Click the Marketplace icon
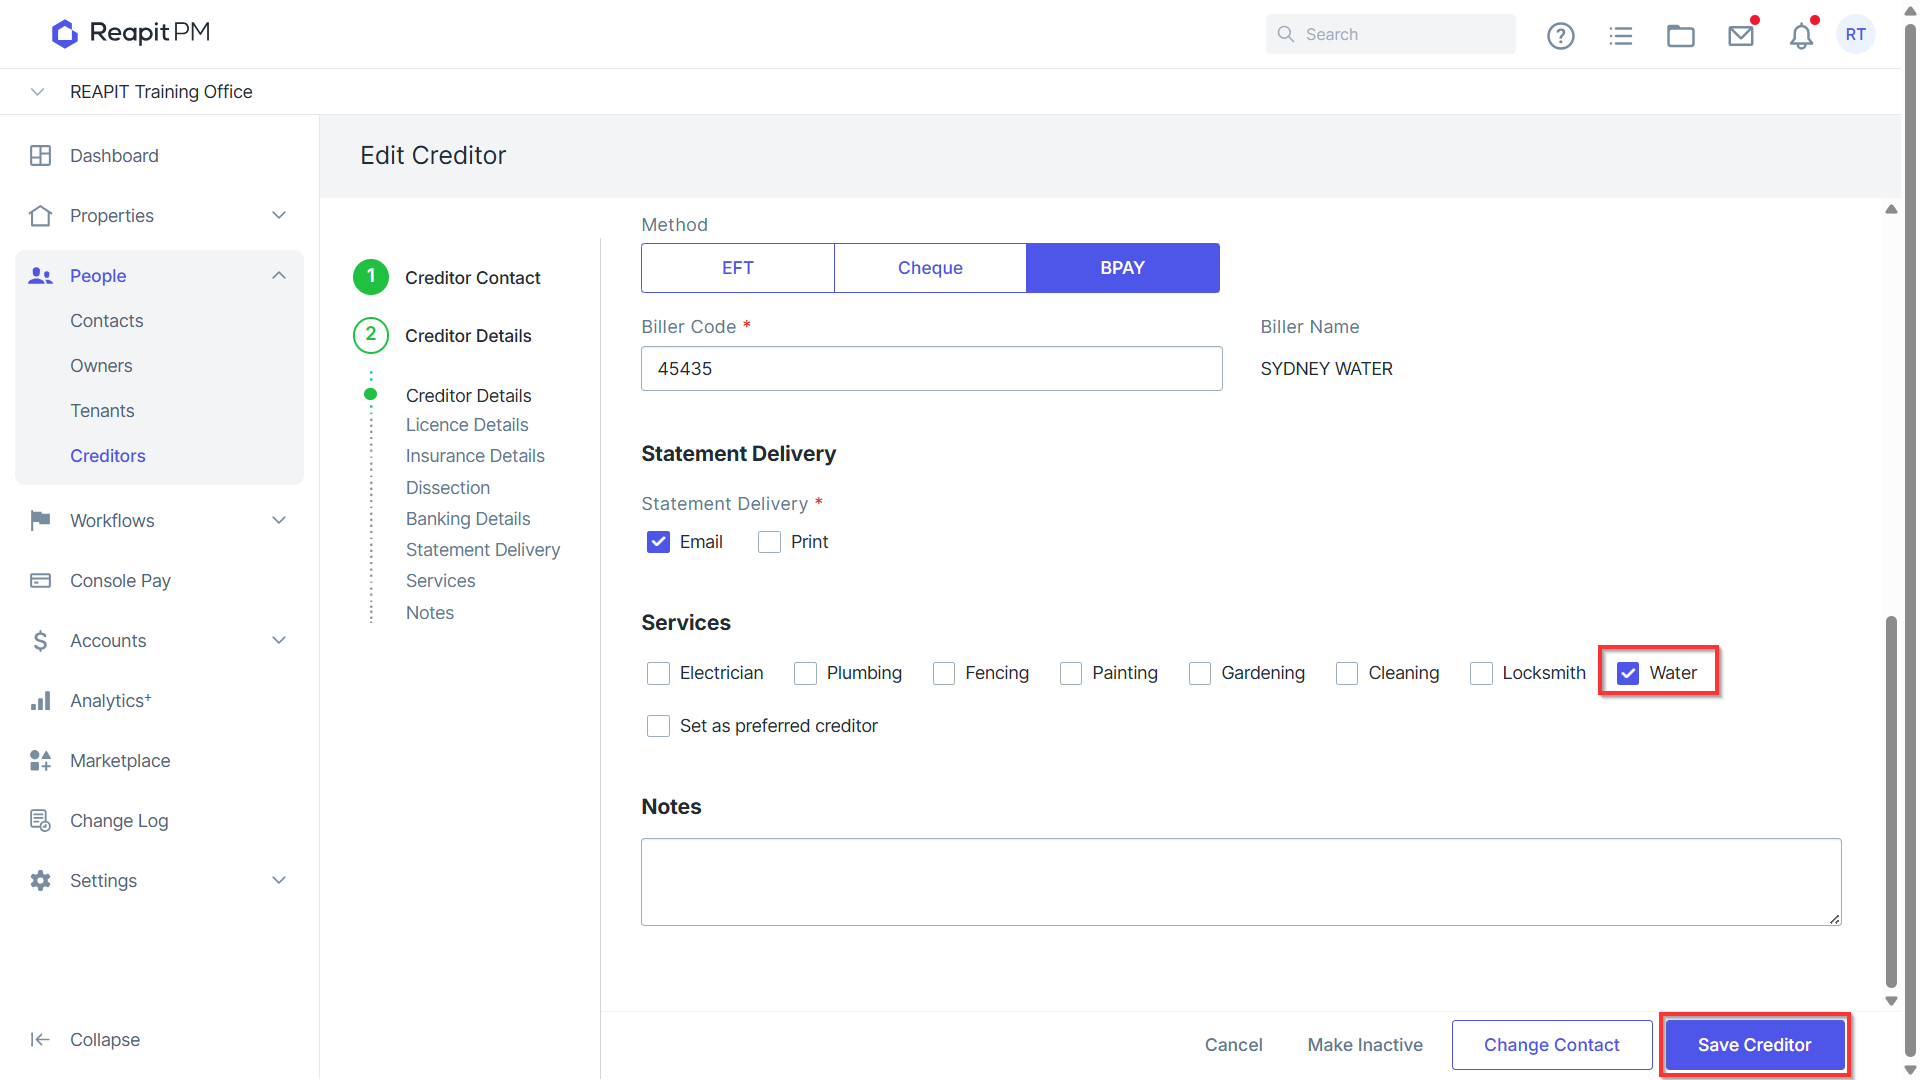This screenshot has width=1920, height=1080. pos(40,761)
